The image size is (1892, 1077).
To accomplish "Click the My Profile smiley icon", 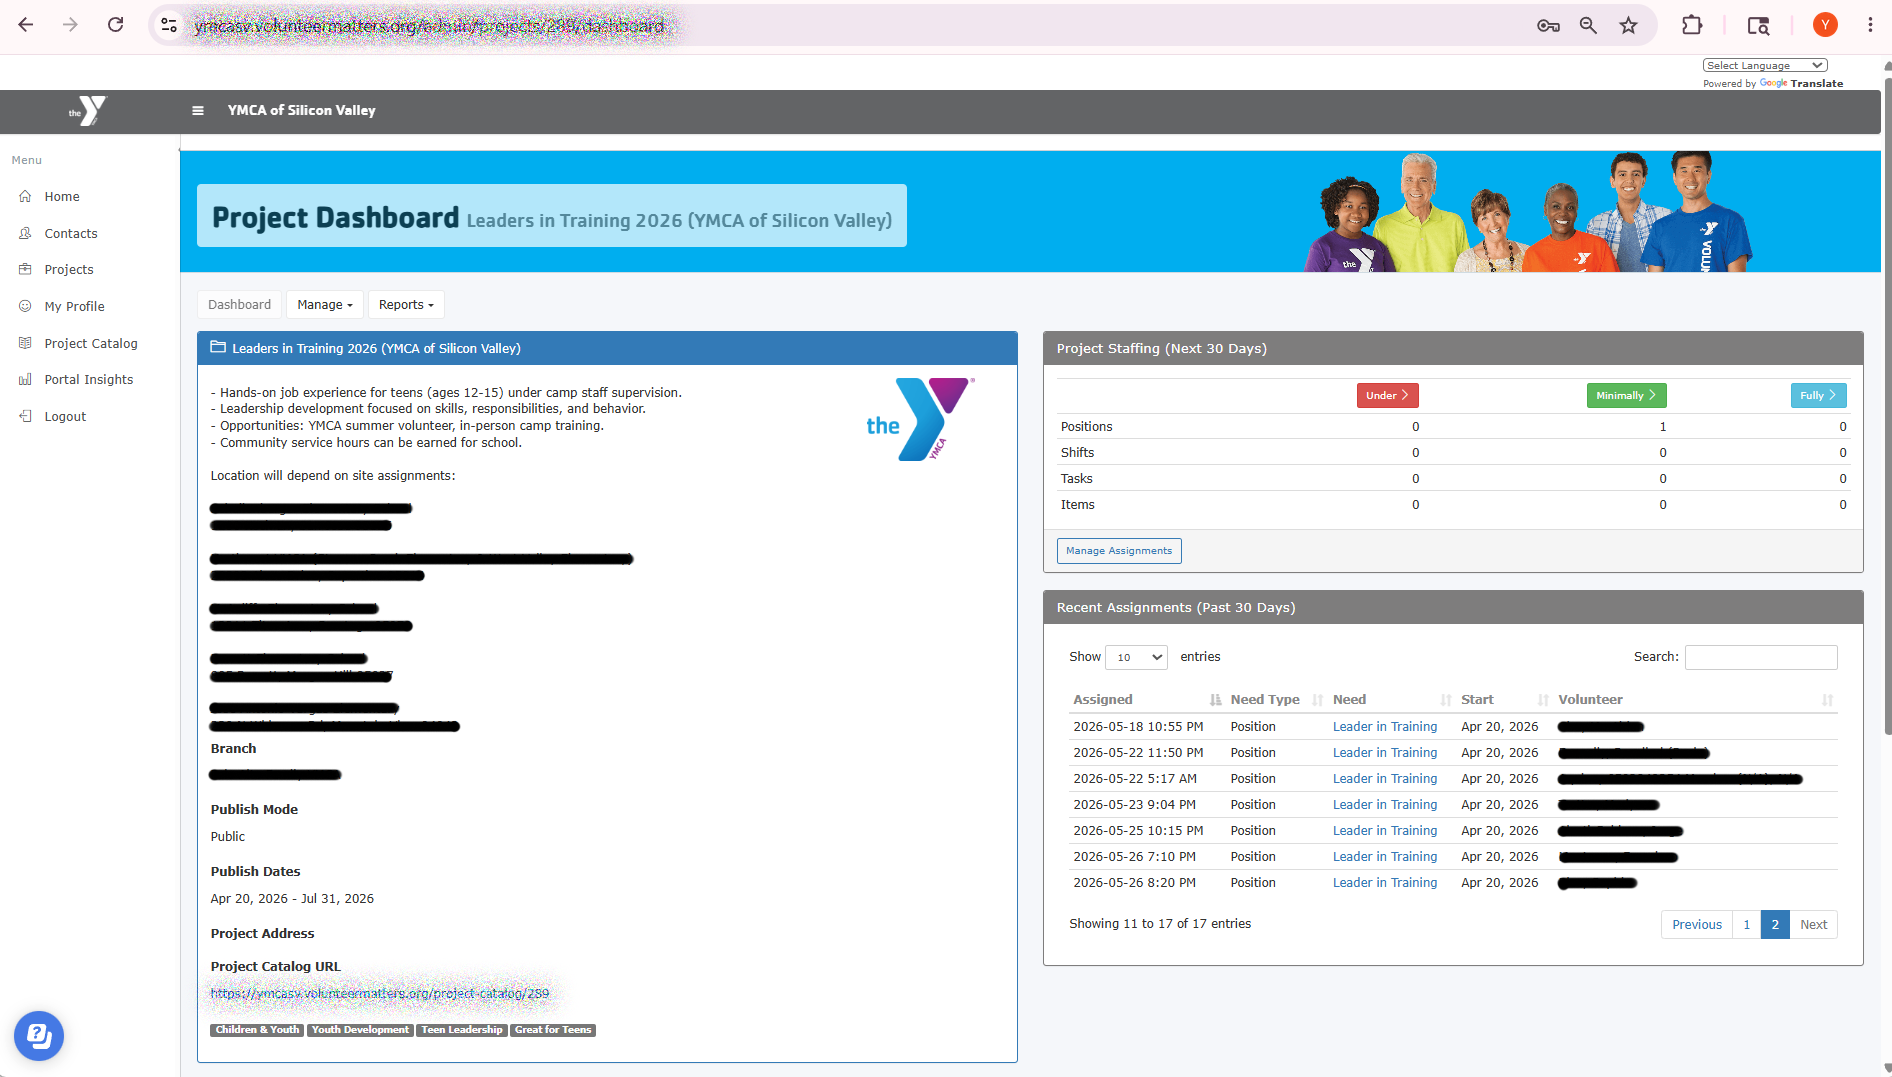I will click(25, 306).
